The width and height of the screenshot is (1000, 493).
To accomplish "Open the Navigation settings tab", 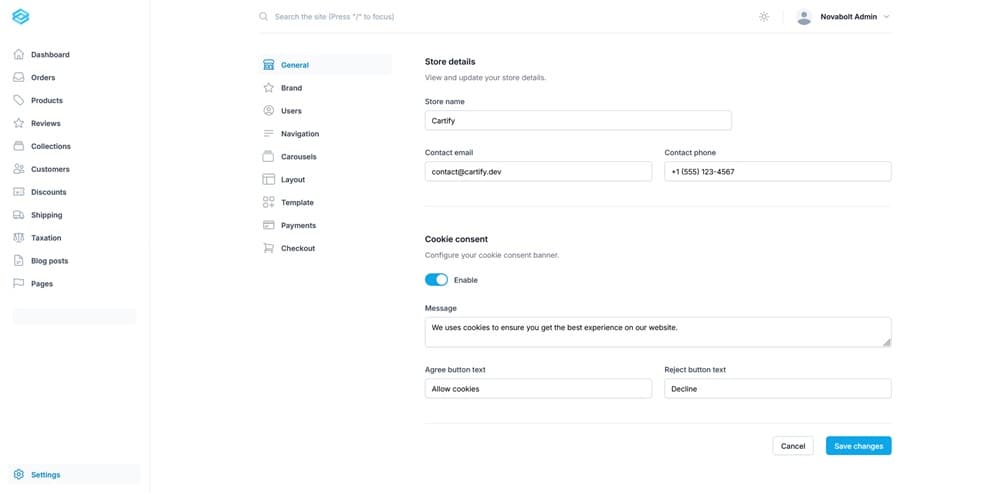I will [300, 134].
